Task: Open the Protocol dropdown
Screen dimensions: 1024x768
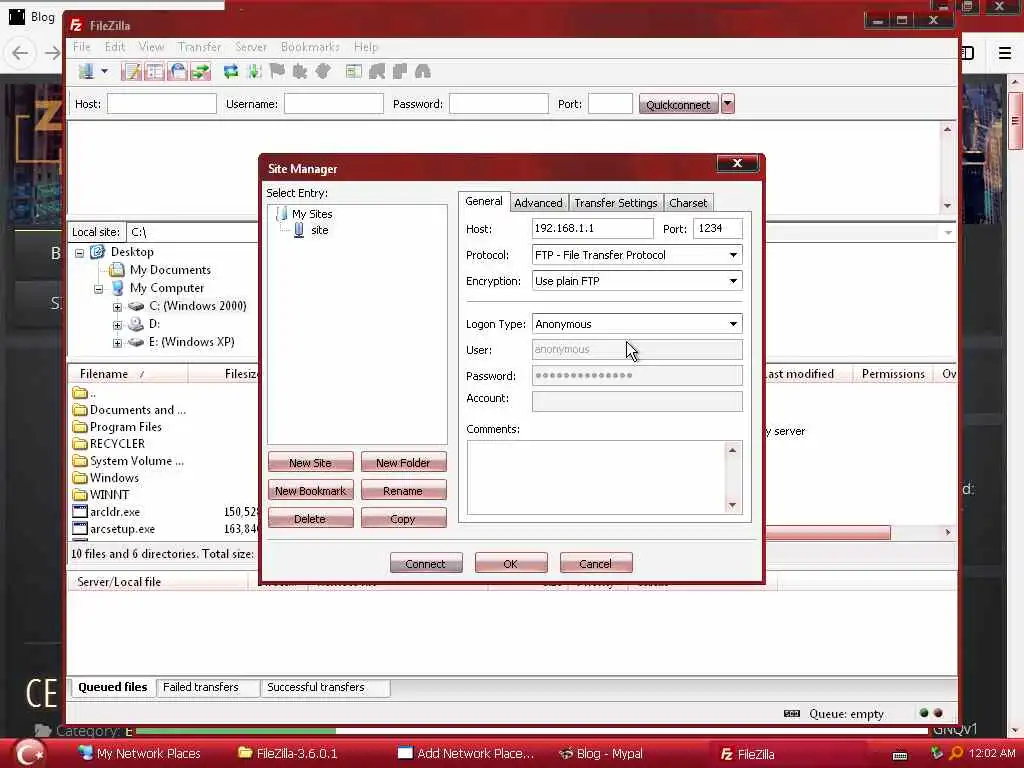Action: click(733, 255)
